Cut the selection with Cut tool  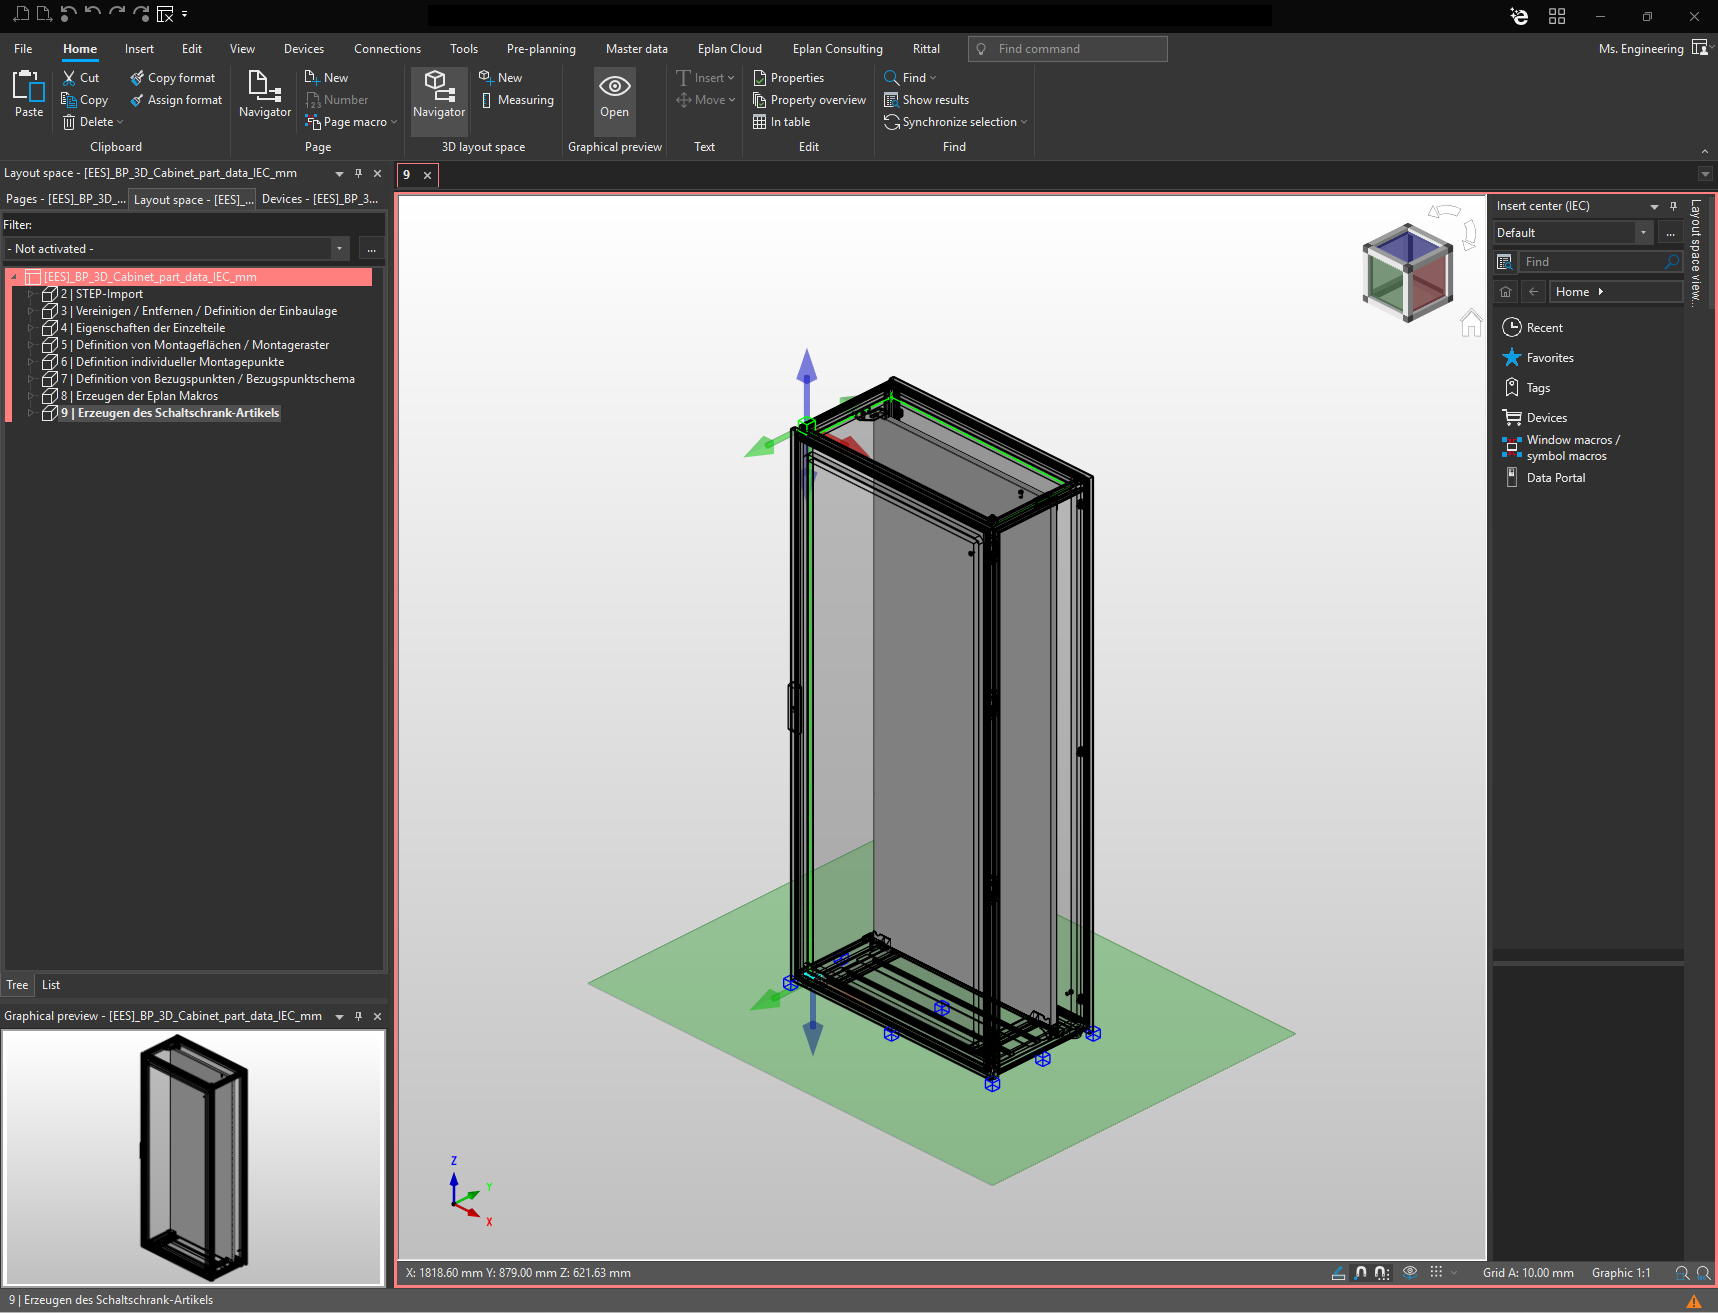point(81,78)
